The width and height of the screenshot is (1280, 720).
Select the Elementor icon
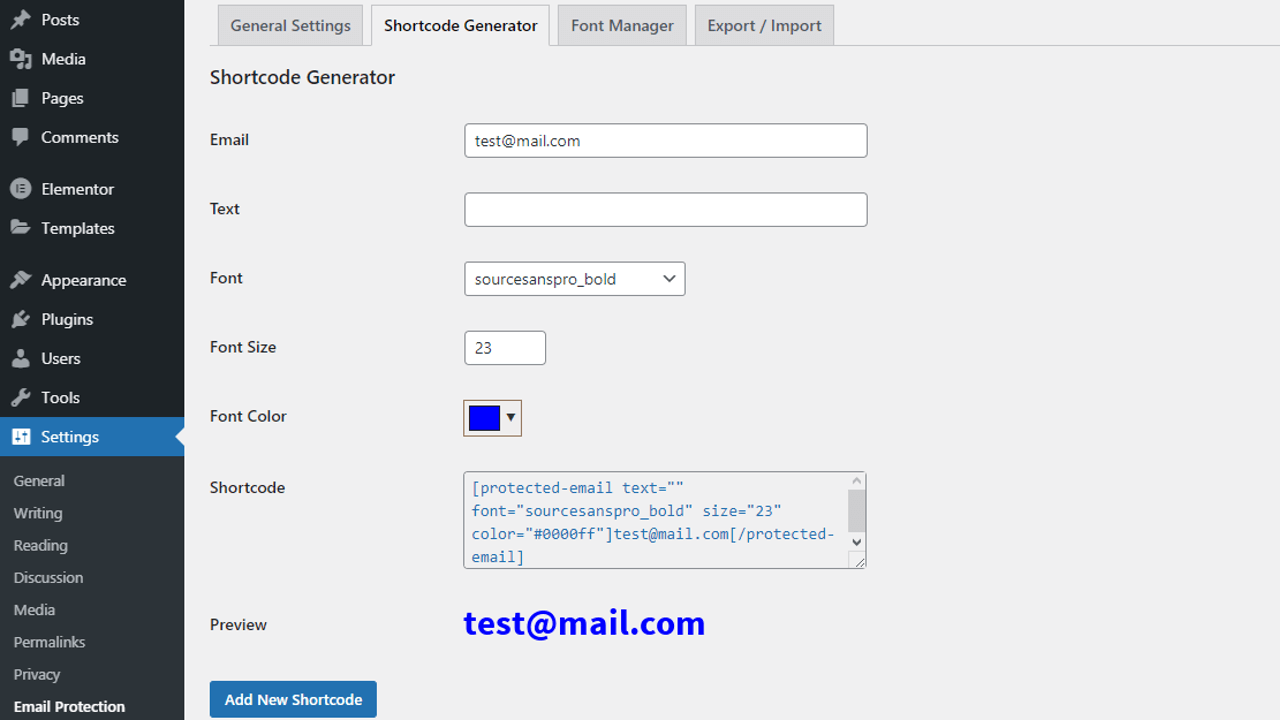pos(20,188)
